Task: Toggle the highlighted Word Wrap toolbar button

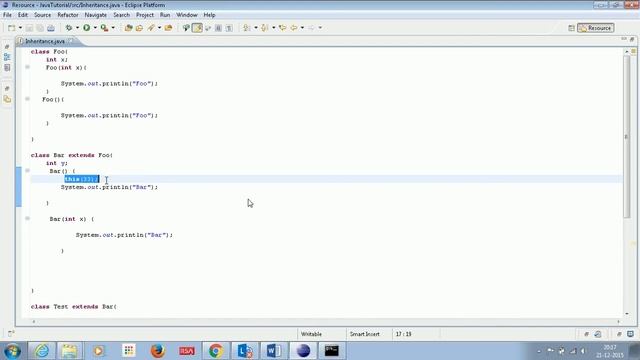Action: [197, 28]
